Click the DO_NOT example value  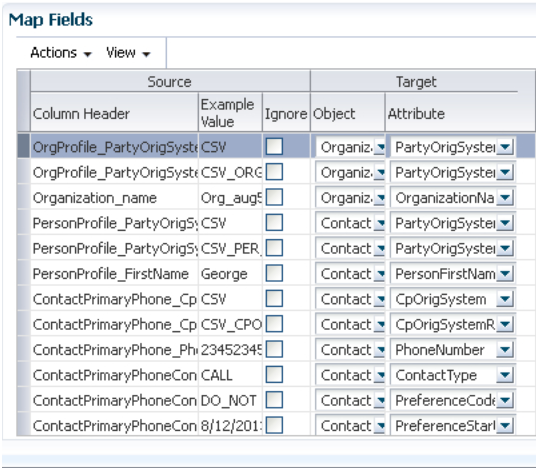[230, 401]
